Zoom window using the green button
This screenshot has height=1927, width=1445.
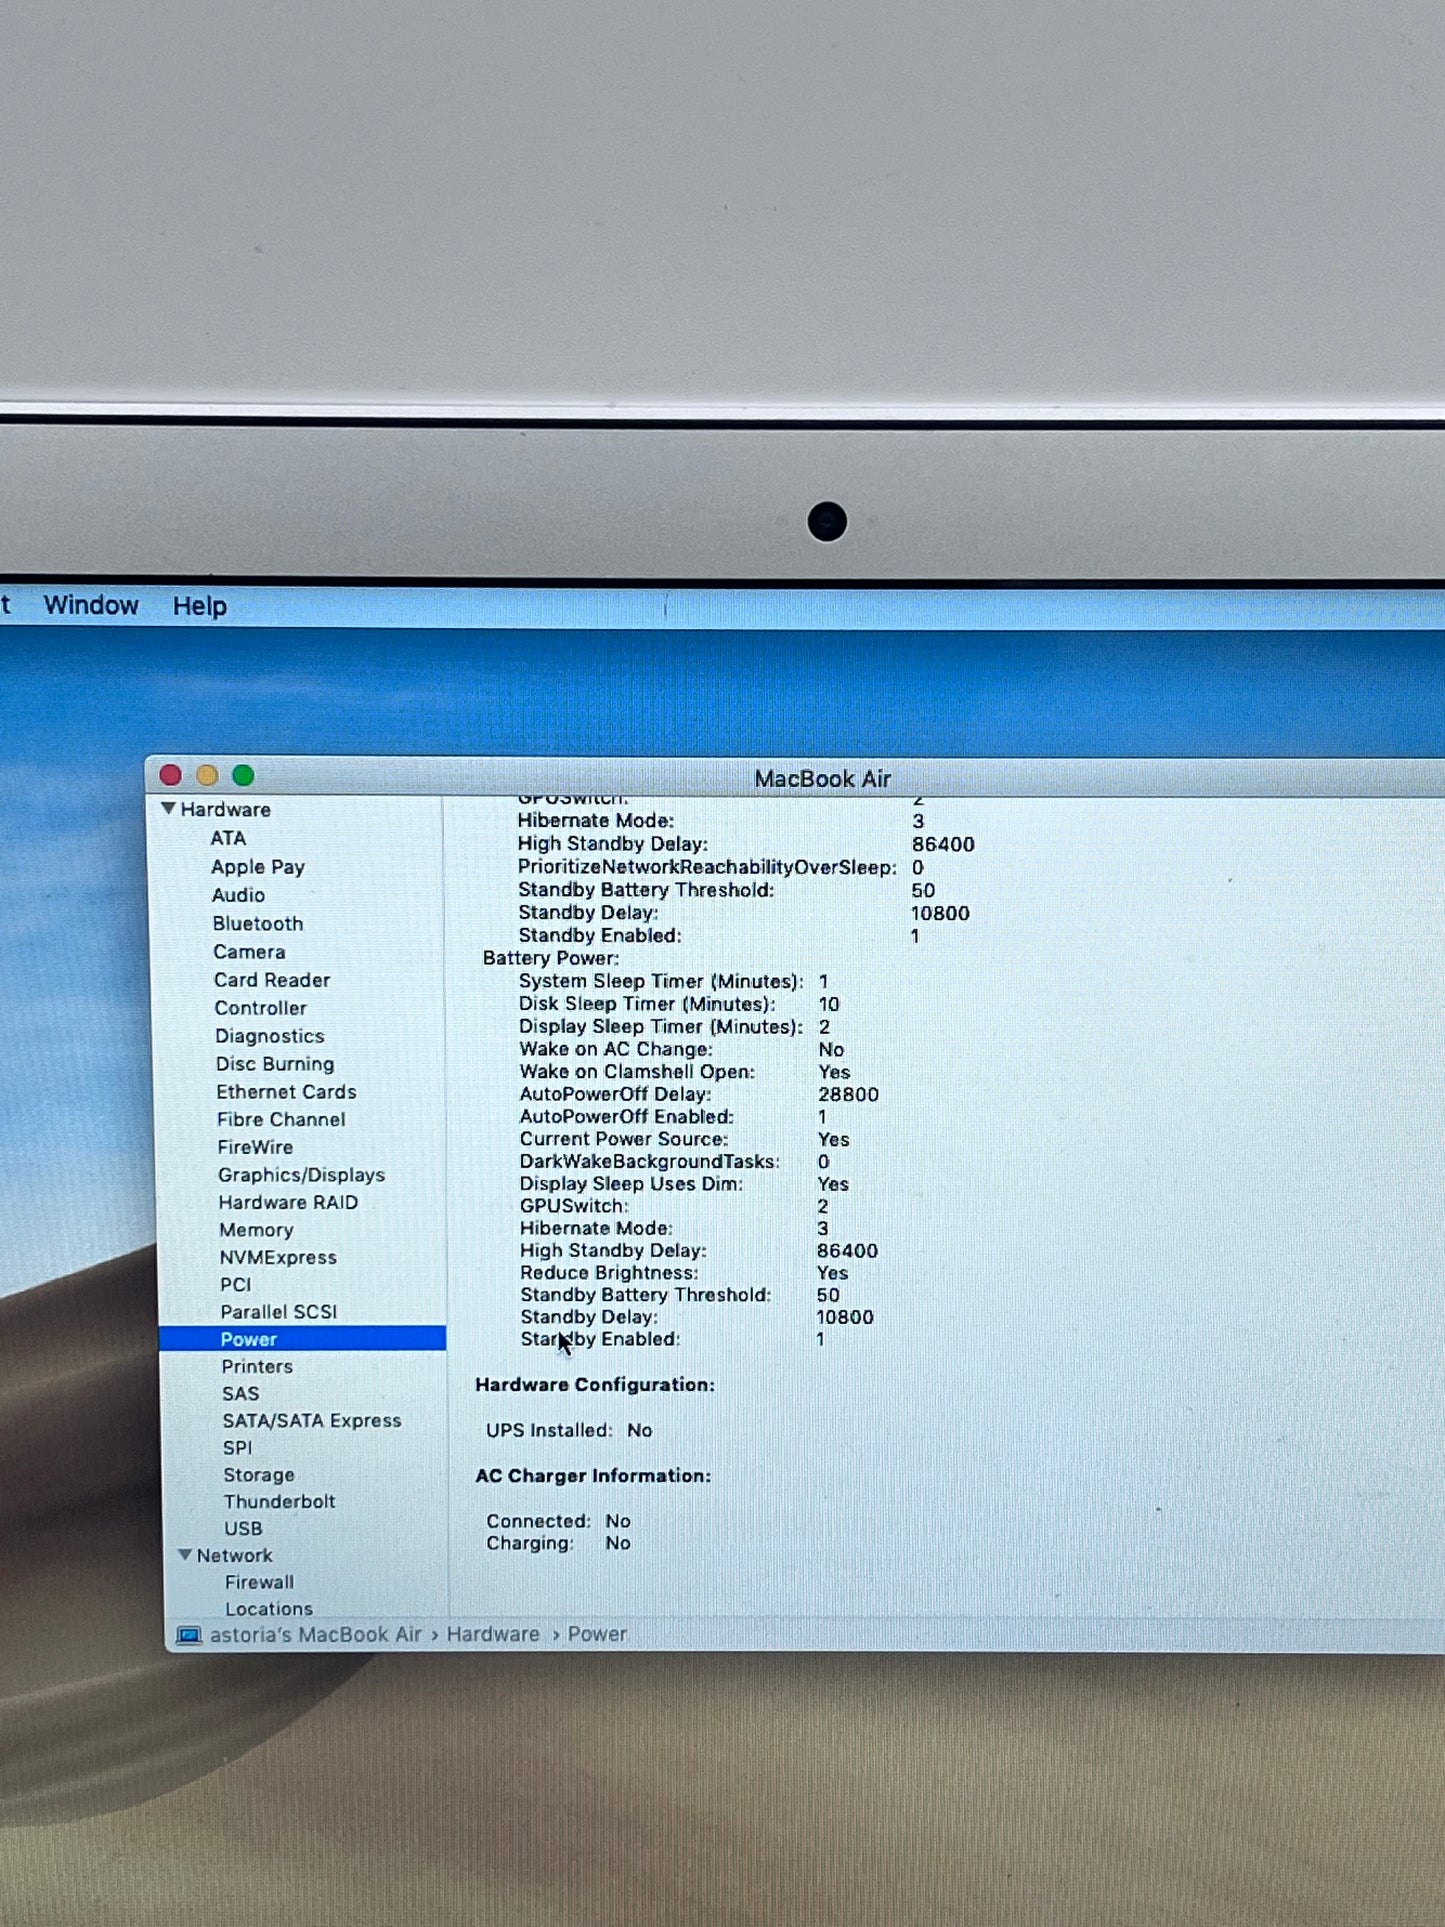tap(243, 775)
